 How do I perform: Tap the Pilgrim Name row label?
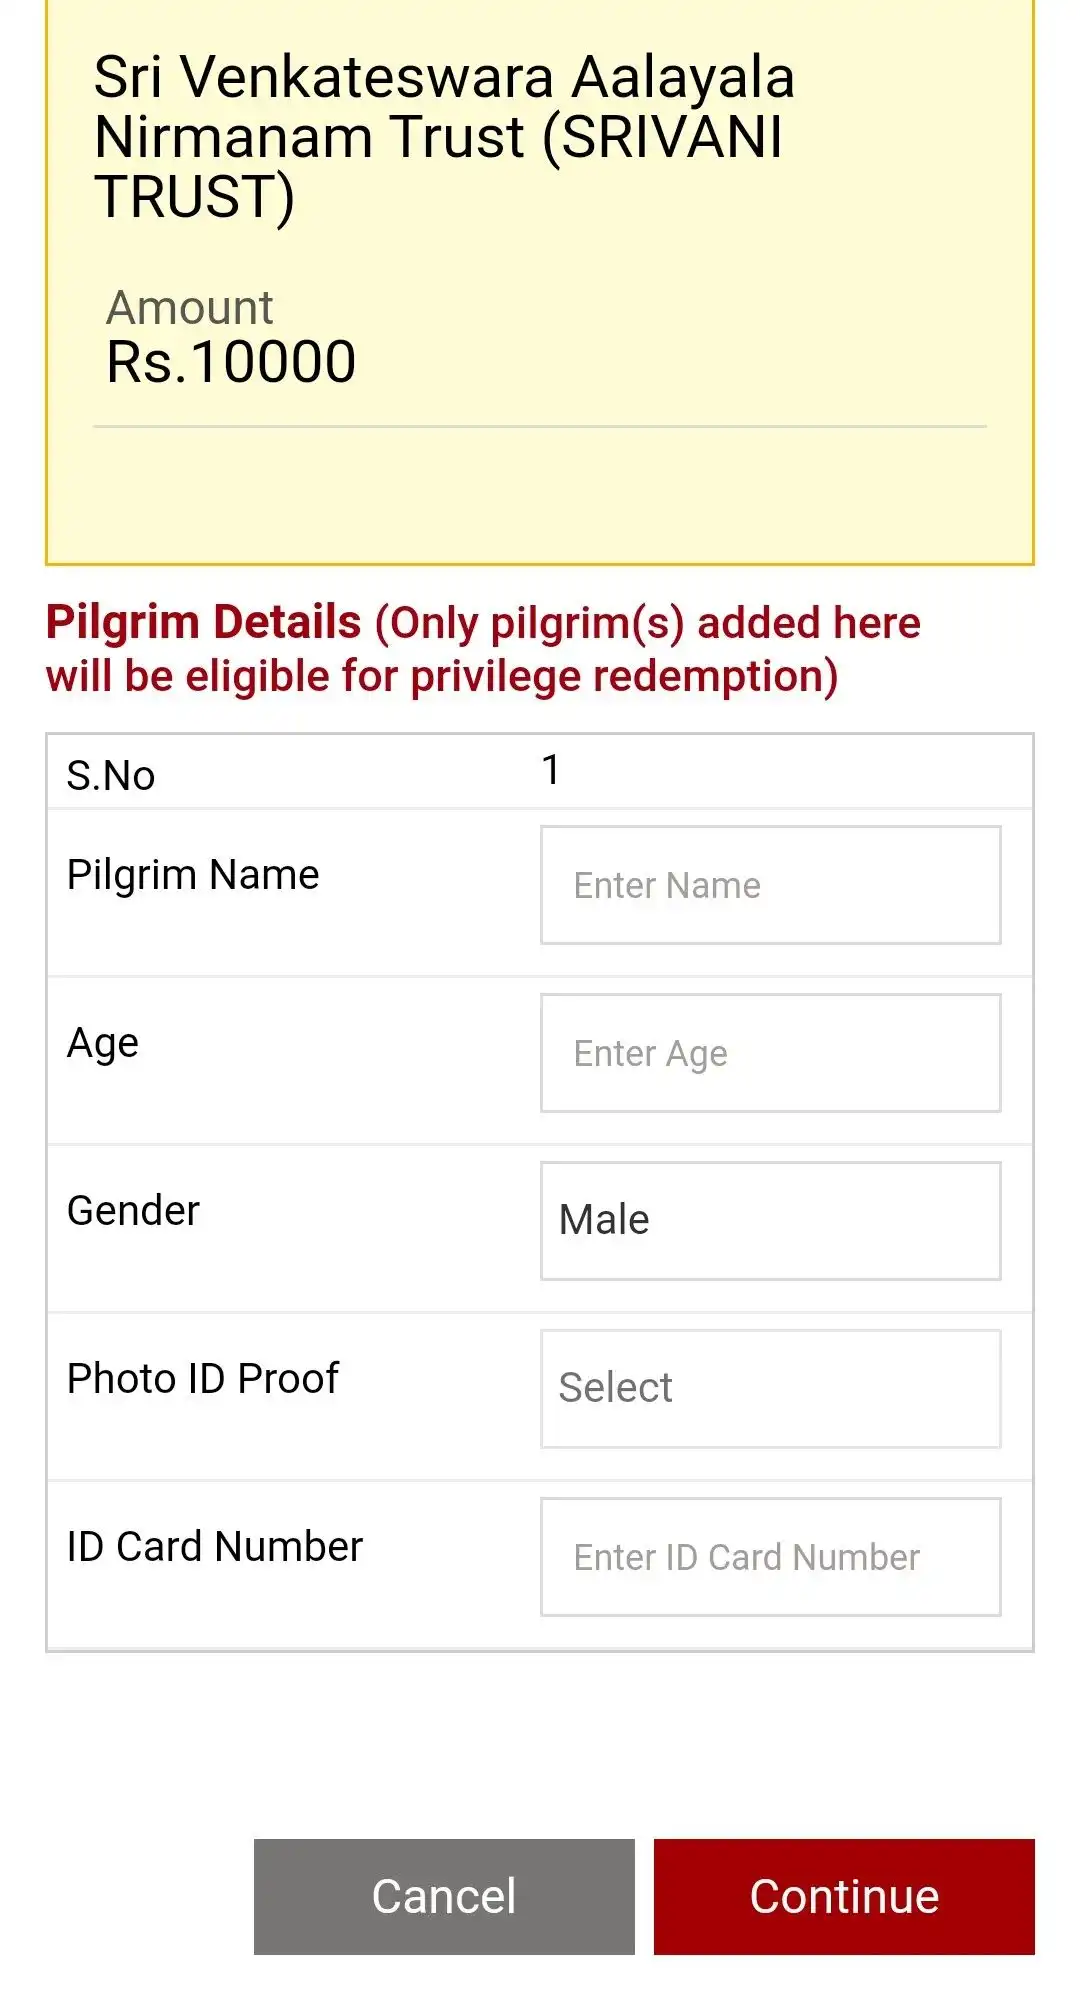coord(193,875)
